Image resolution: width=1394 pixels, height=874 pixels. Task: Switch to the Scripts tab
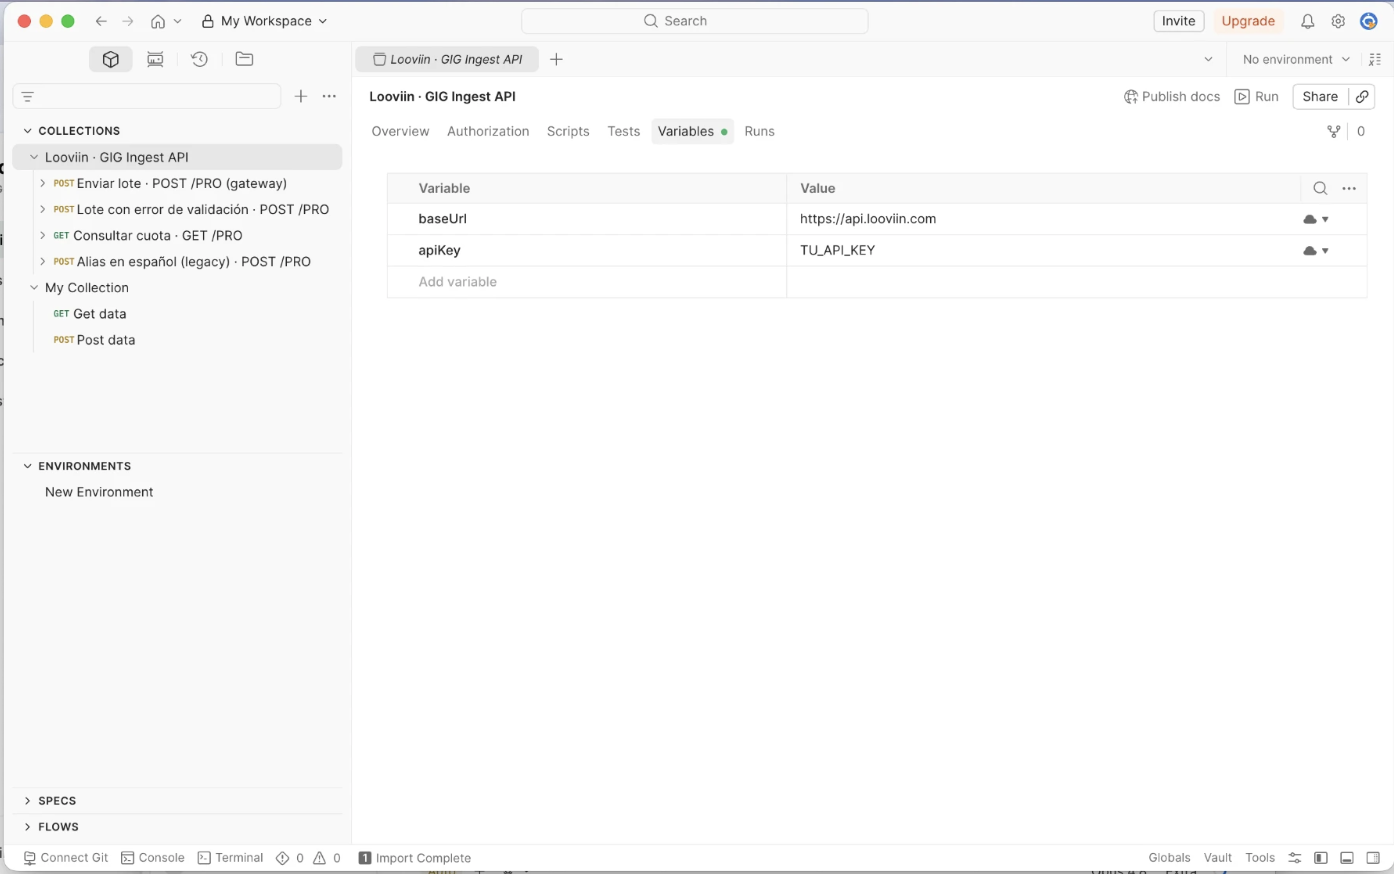(x=568, y=131)
